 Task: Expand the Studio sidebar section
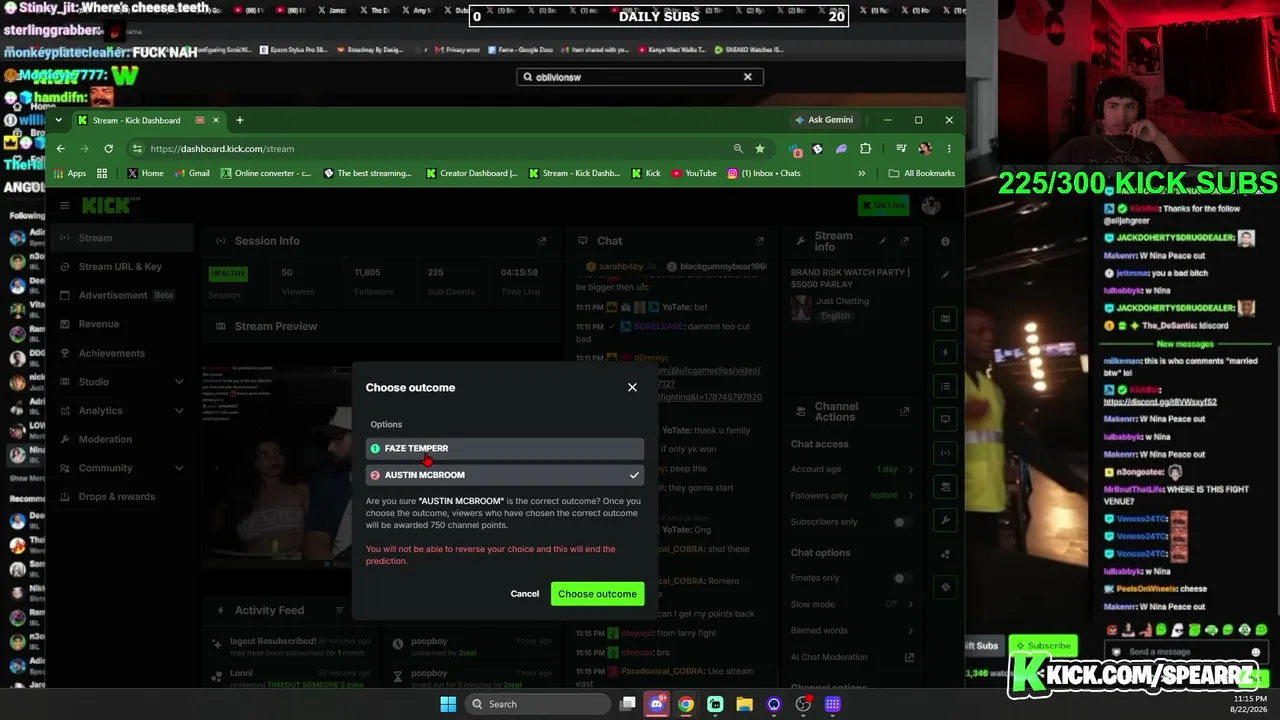click(x=179, y=382)
